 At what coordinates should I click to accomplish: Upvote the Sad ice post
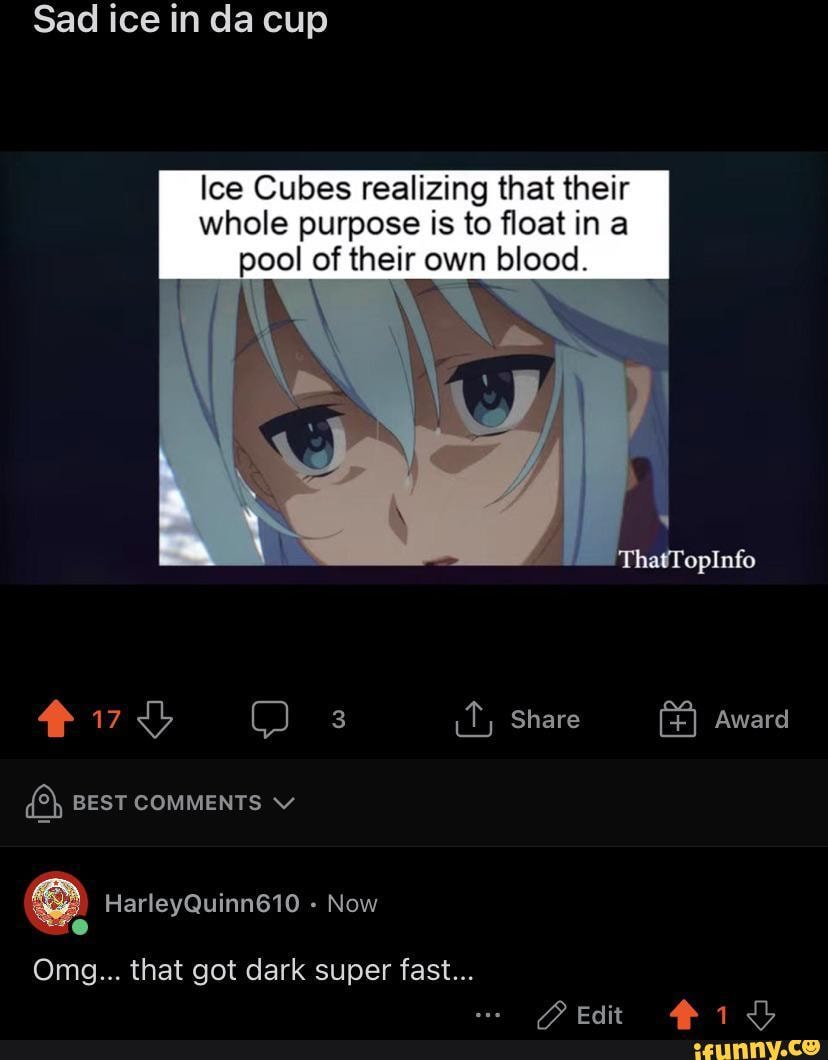click(x=56, y=719)
